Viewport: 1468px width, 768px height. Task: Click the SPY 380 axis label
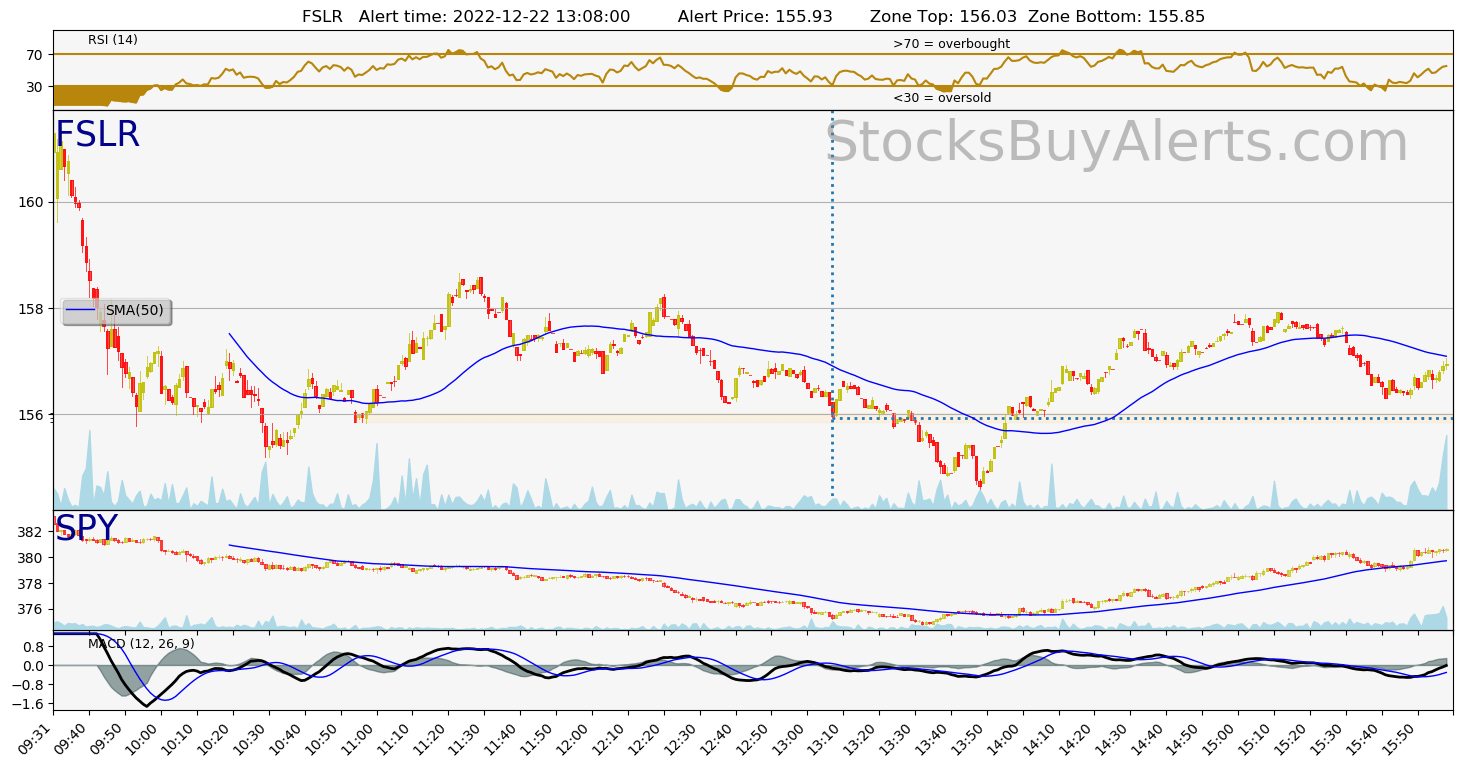(x=30, y=557)
